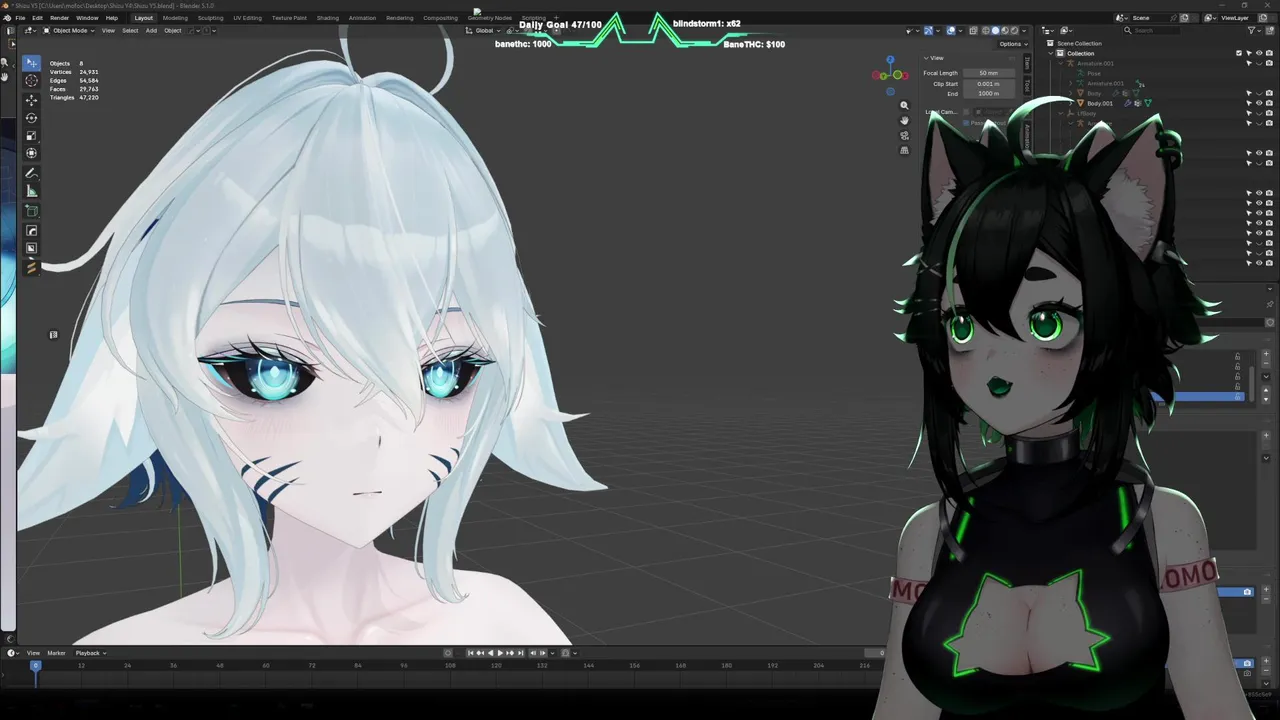Select wireframe shading mode

(x=985, y=31)
